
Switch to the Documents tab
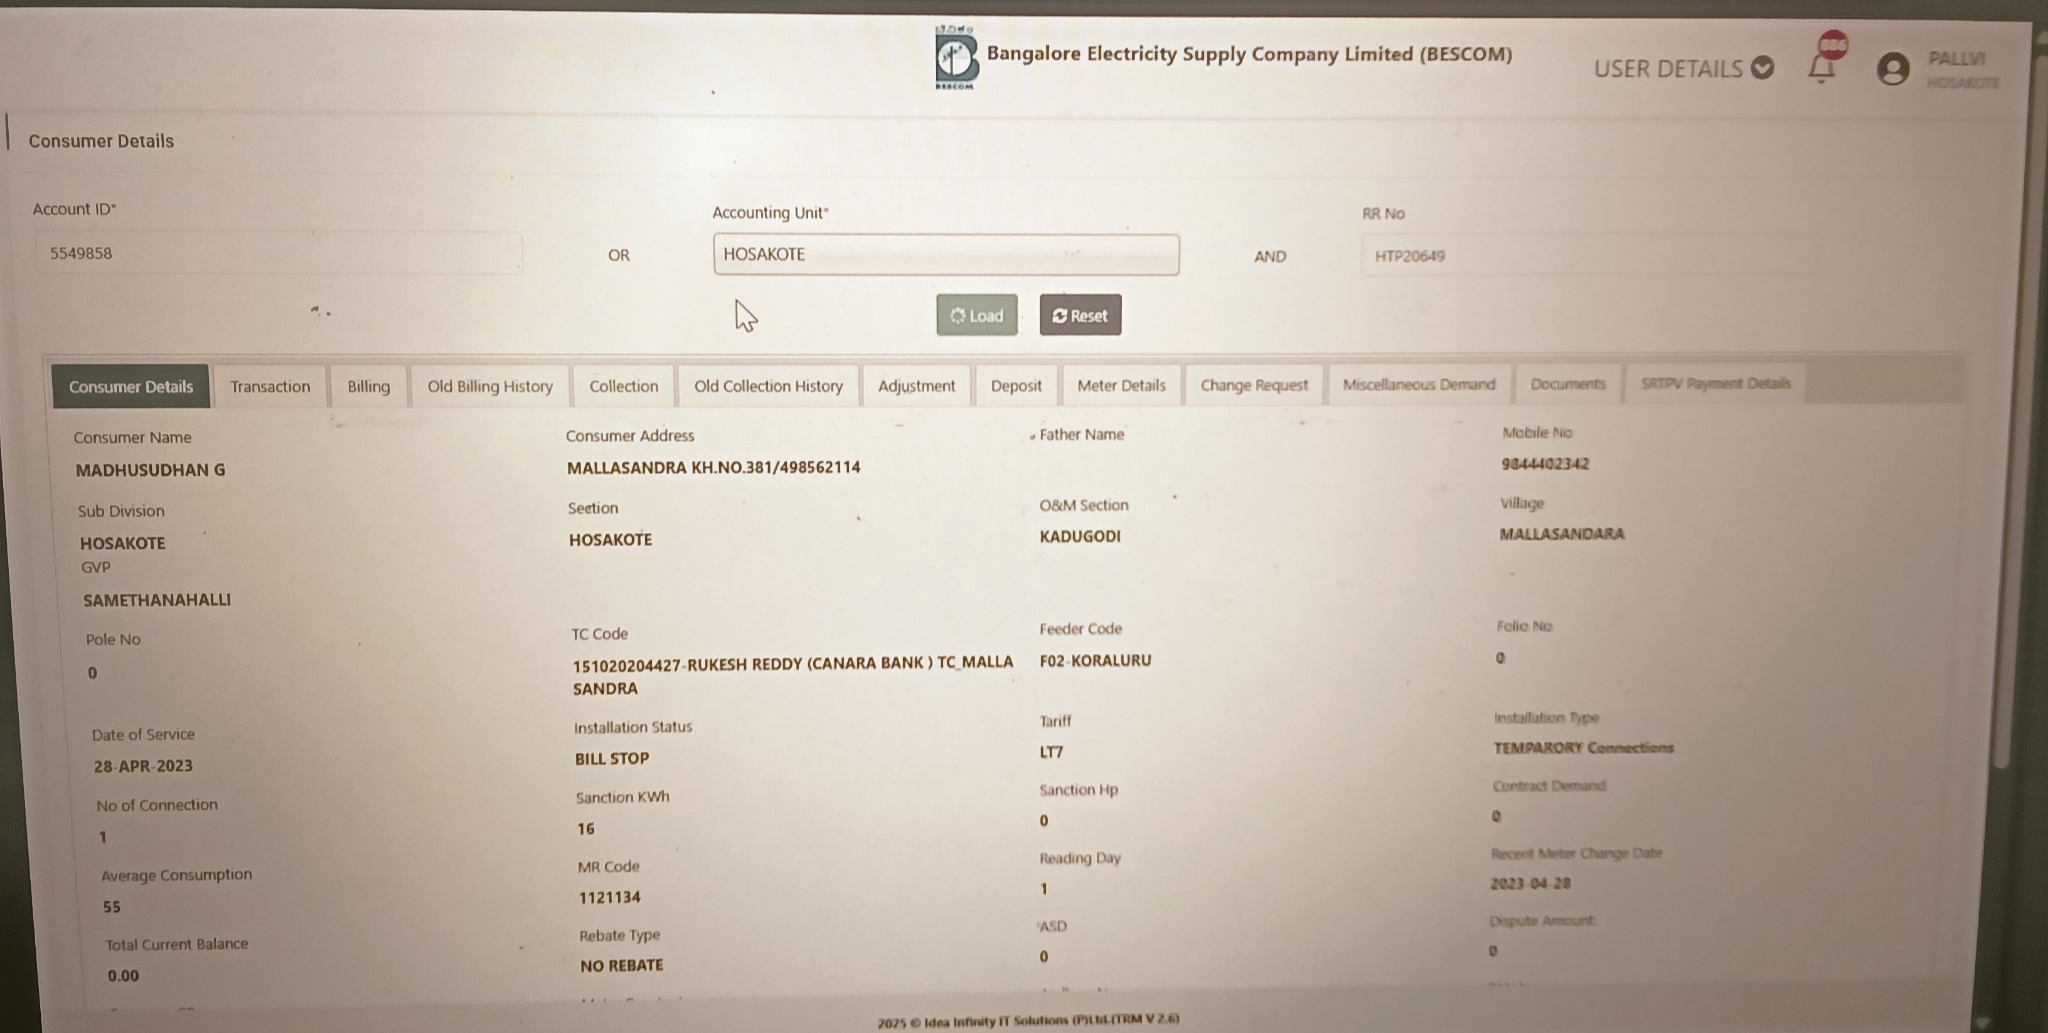(1568, 384)
